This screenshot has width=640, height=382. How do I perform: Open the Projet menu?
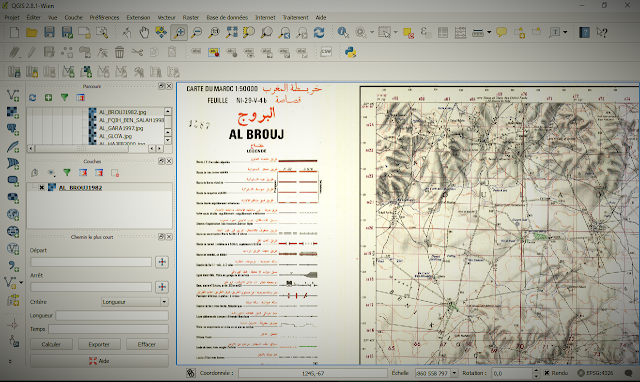[x=12, y=18]
